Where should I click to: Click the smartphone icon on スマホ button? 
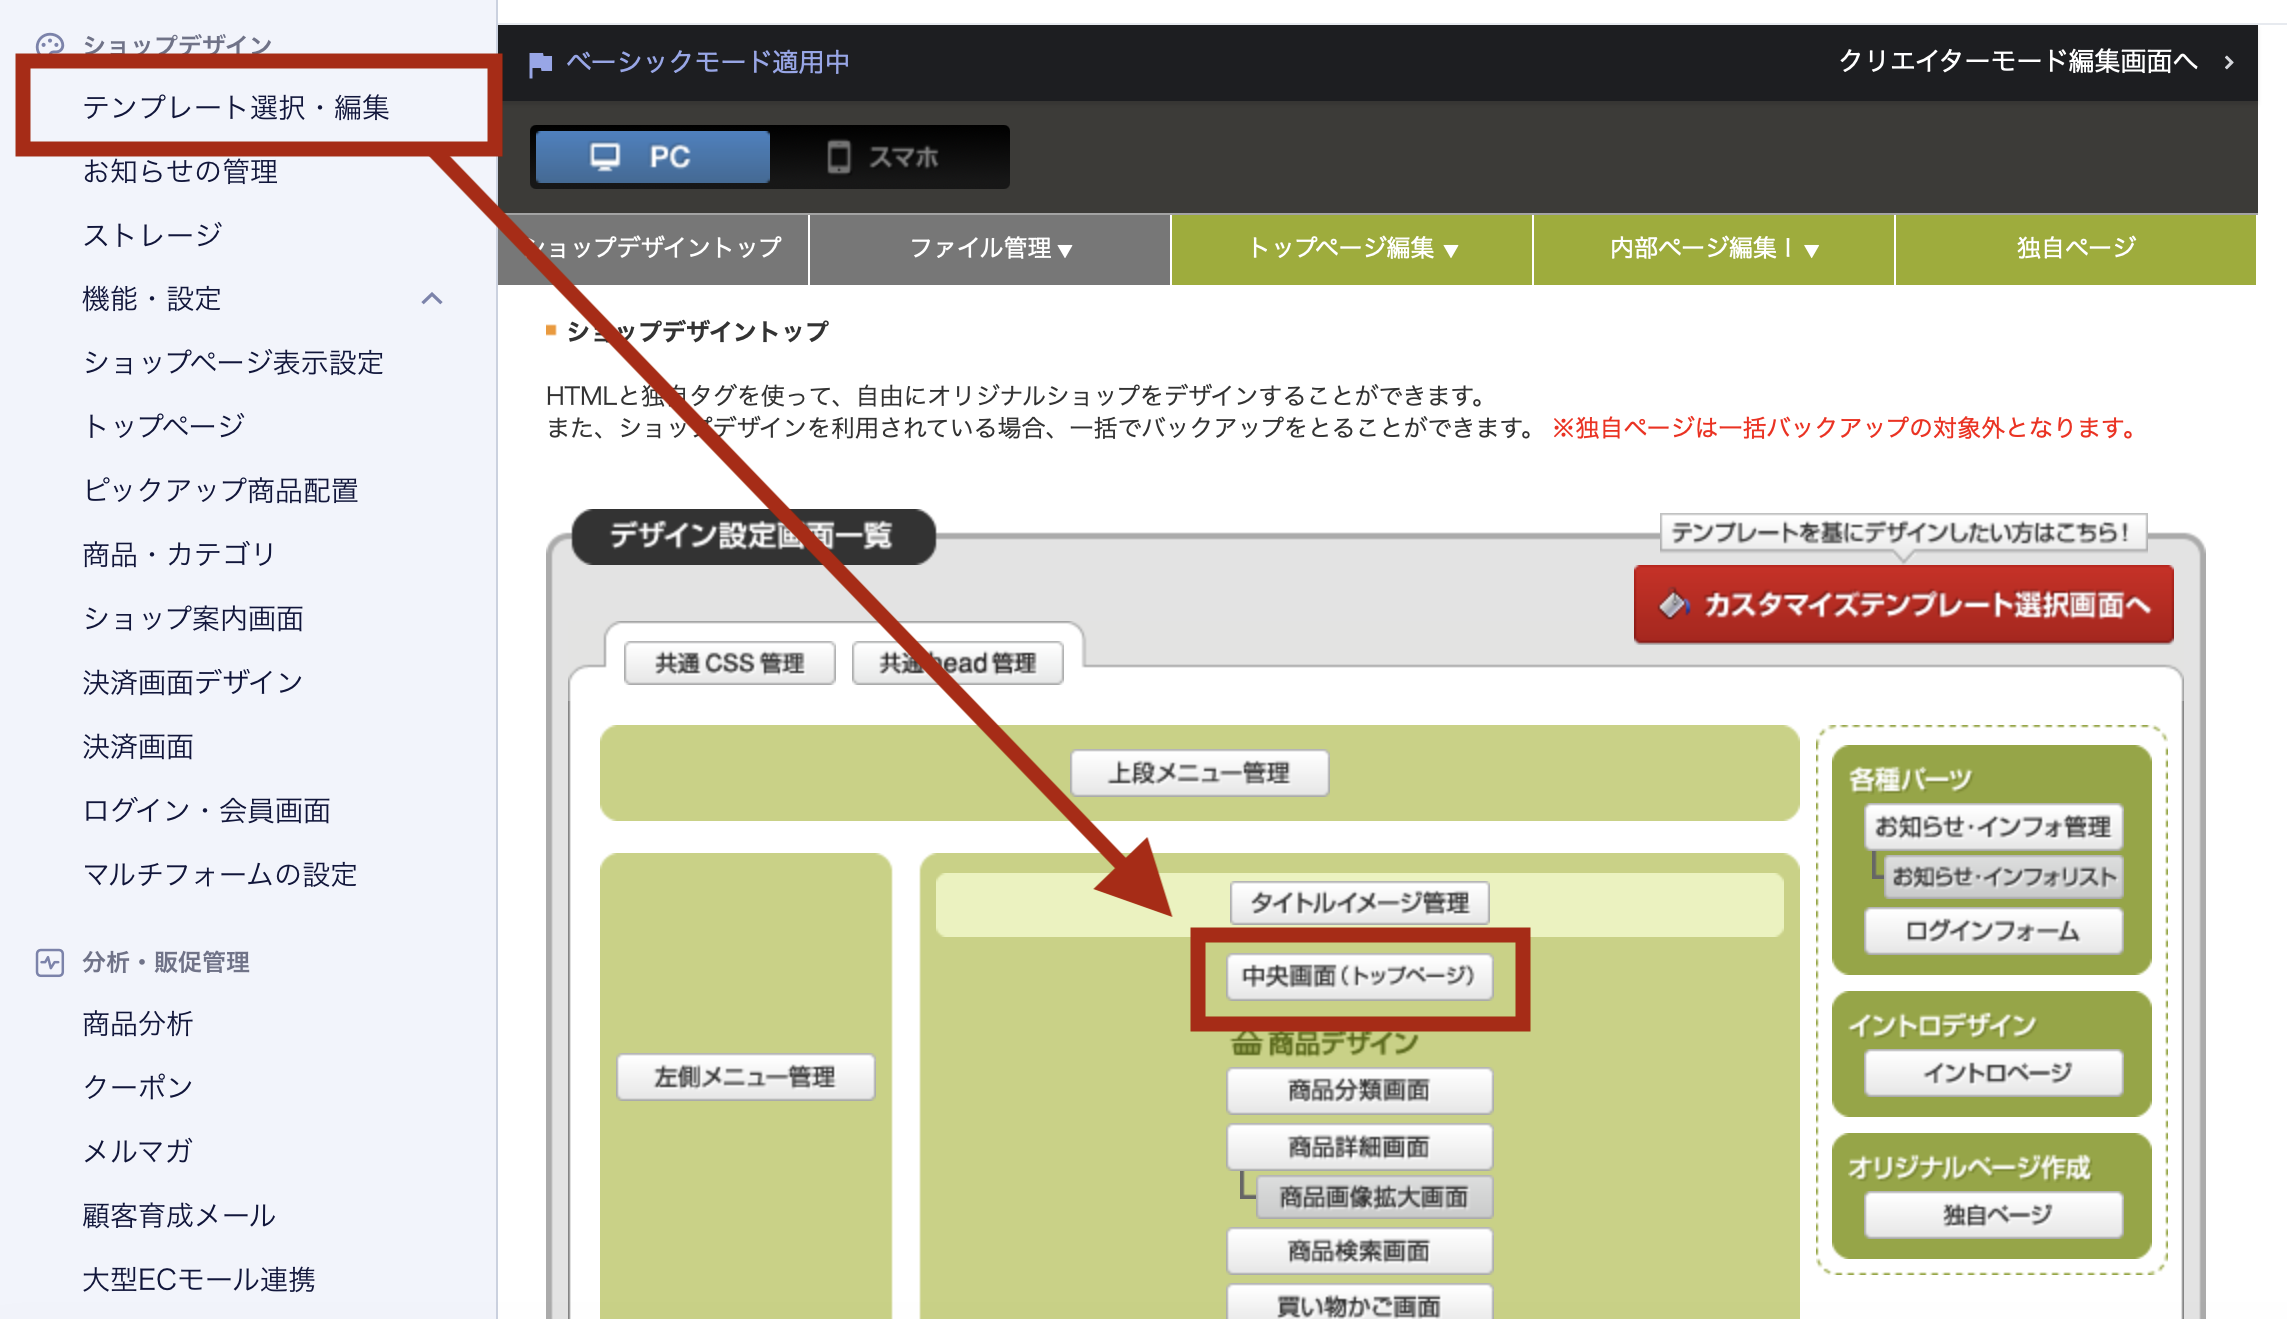(x=838, y=157)
